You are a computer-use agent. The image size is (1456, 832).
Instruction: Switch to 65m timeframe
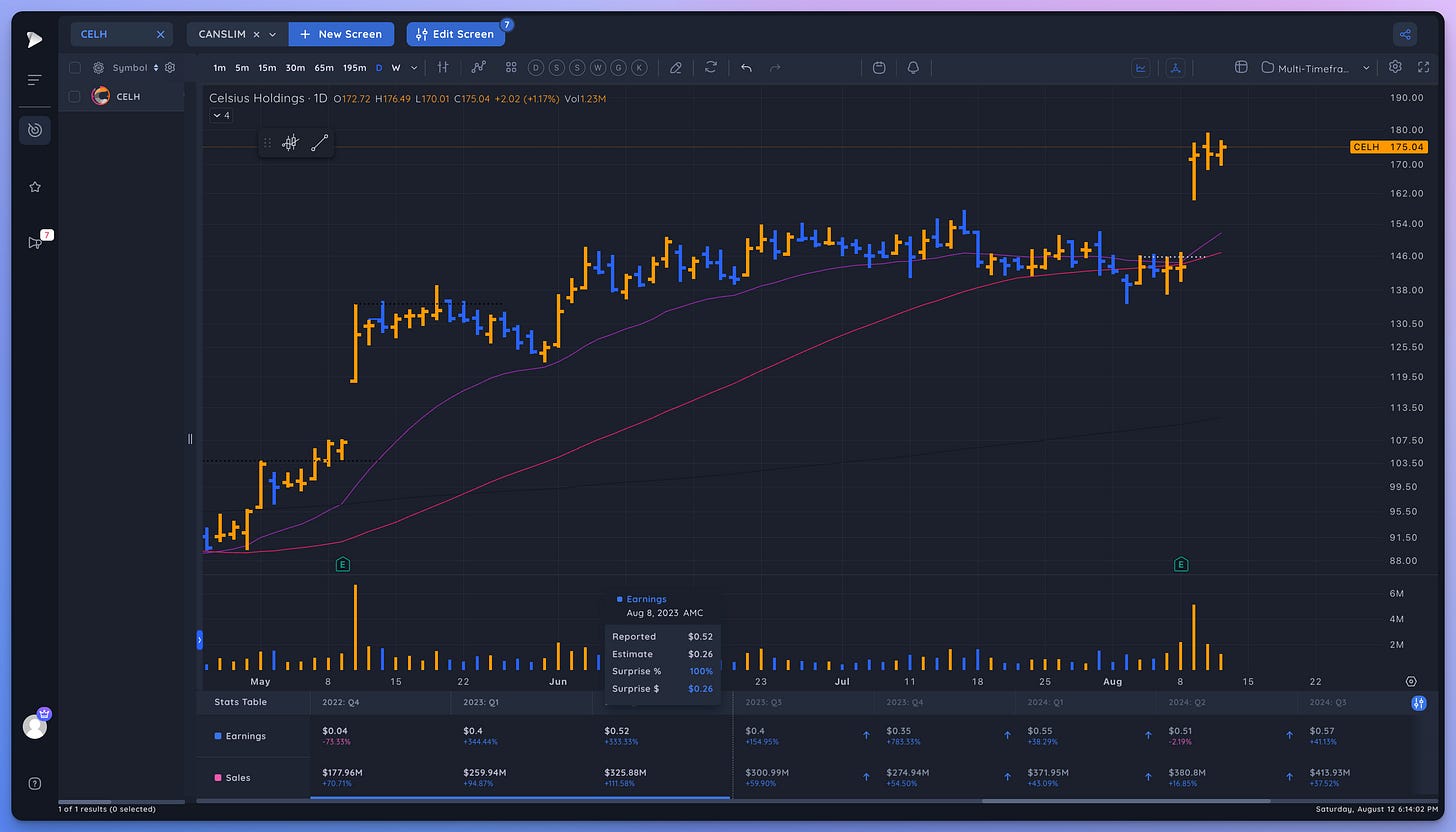(323, 68)
